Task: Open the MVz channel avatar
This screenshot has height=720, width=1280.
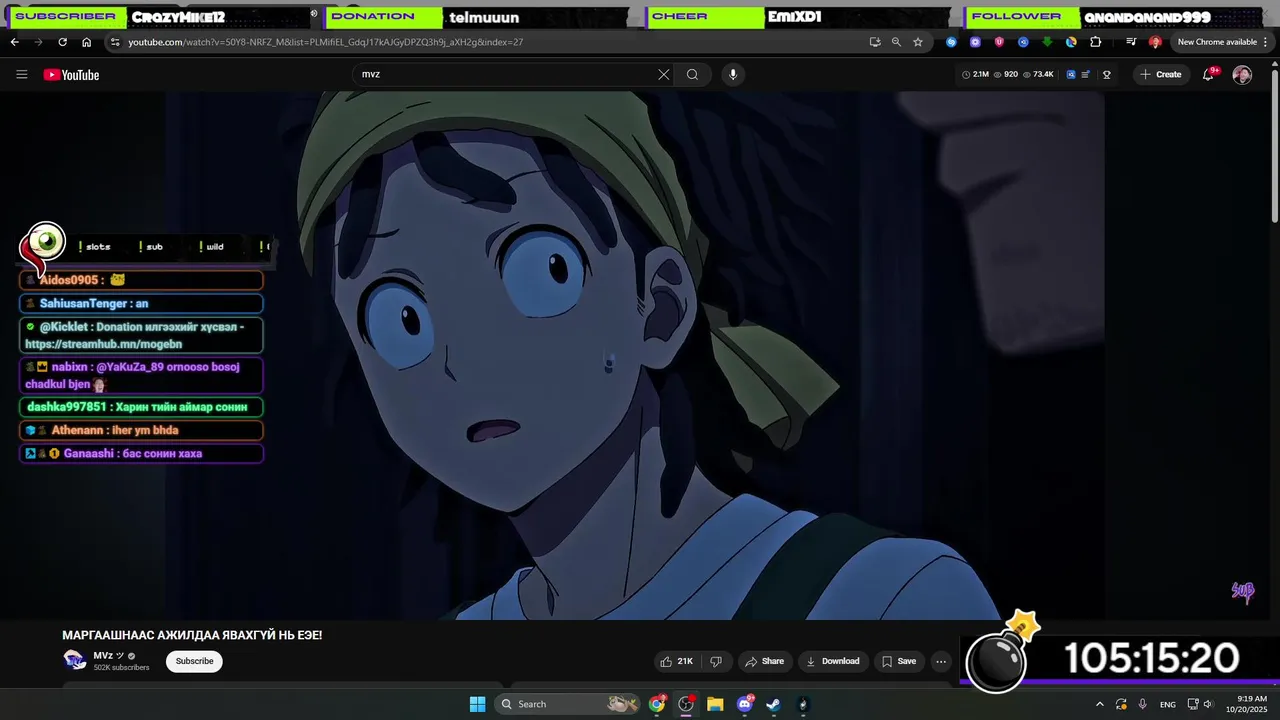Action: [x=74, y=660]
